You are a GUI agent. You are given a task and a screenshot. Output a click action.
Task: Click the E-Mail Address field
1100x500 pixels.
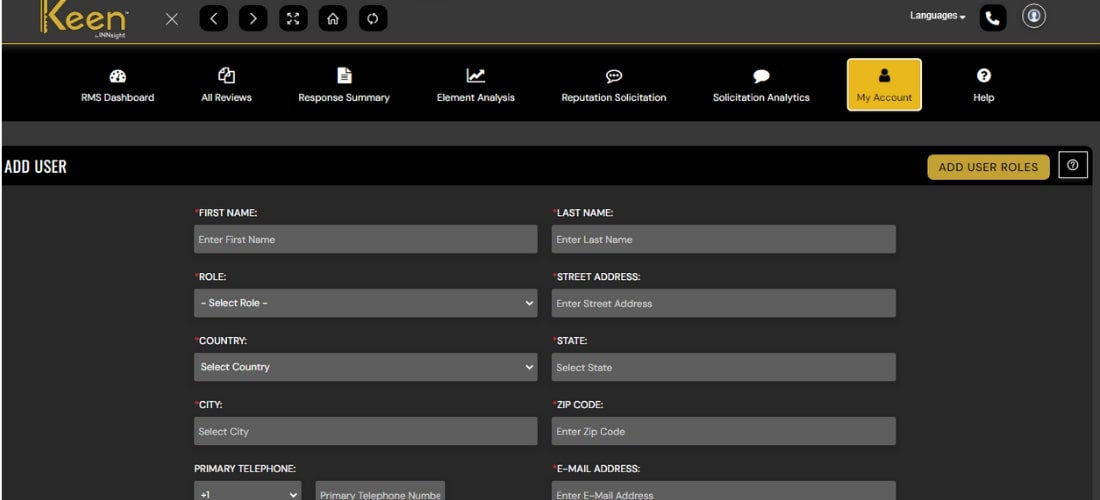(x=723, y=491)
